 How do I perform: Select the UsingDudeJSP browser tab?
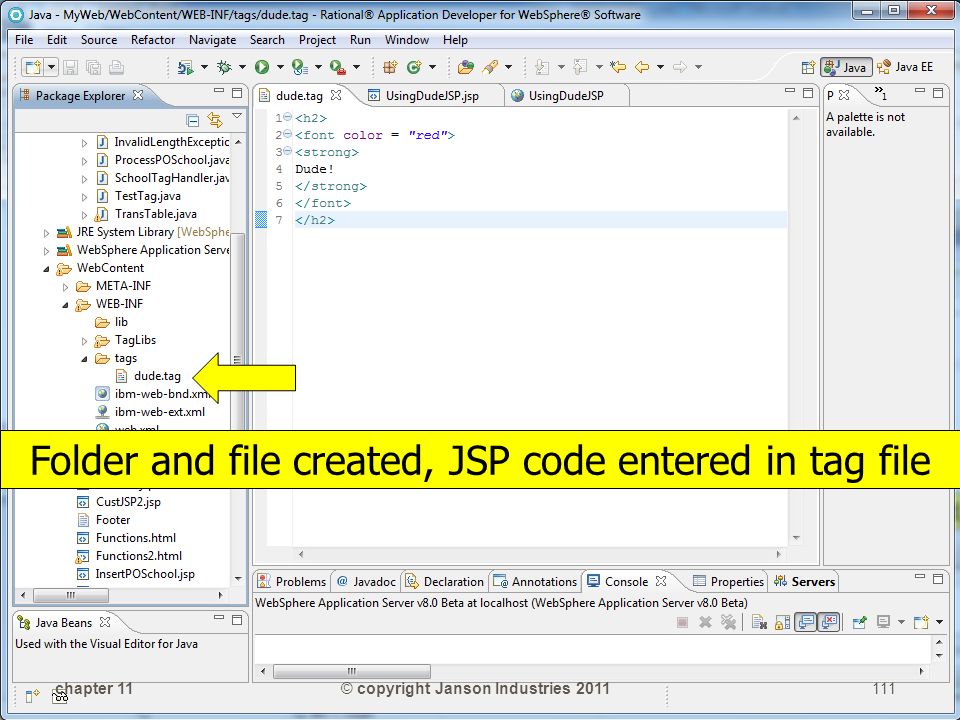click(x=558, y=96)
